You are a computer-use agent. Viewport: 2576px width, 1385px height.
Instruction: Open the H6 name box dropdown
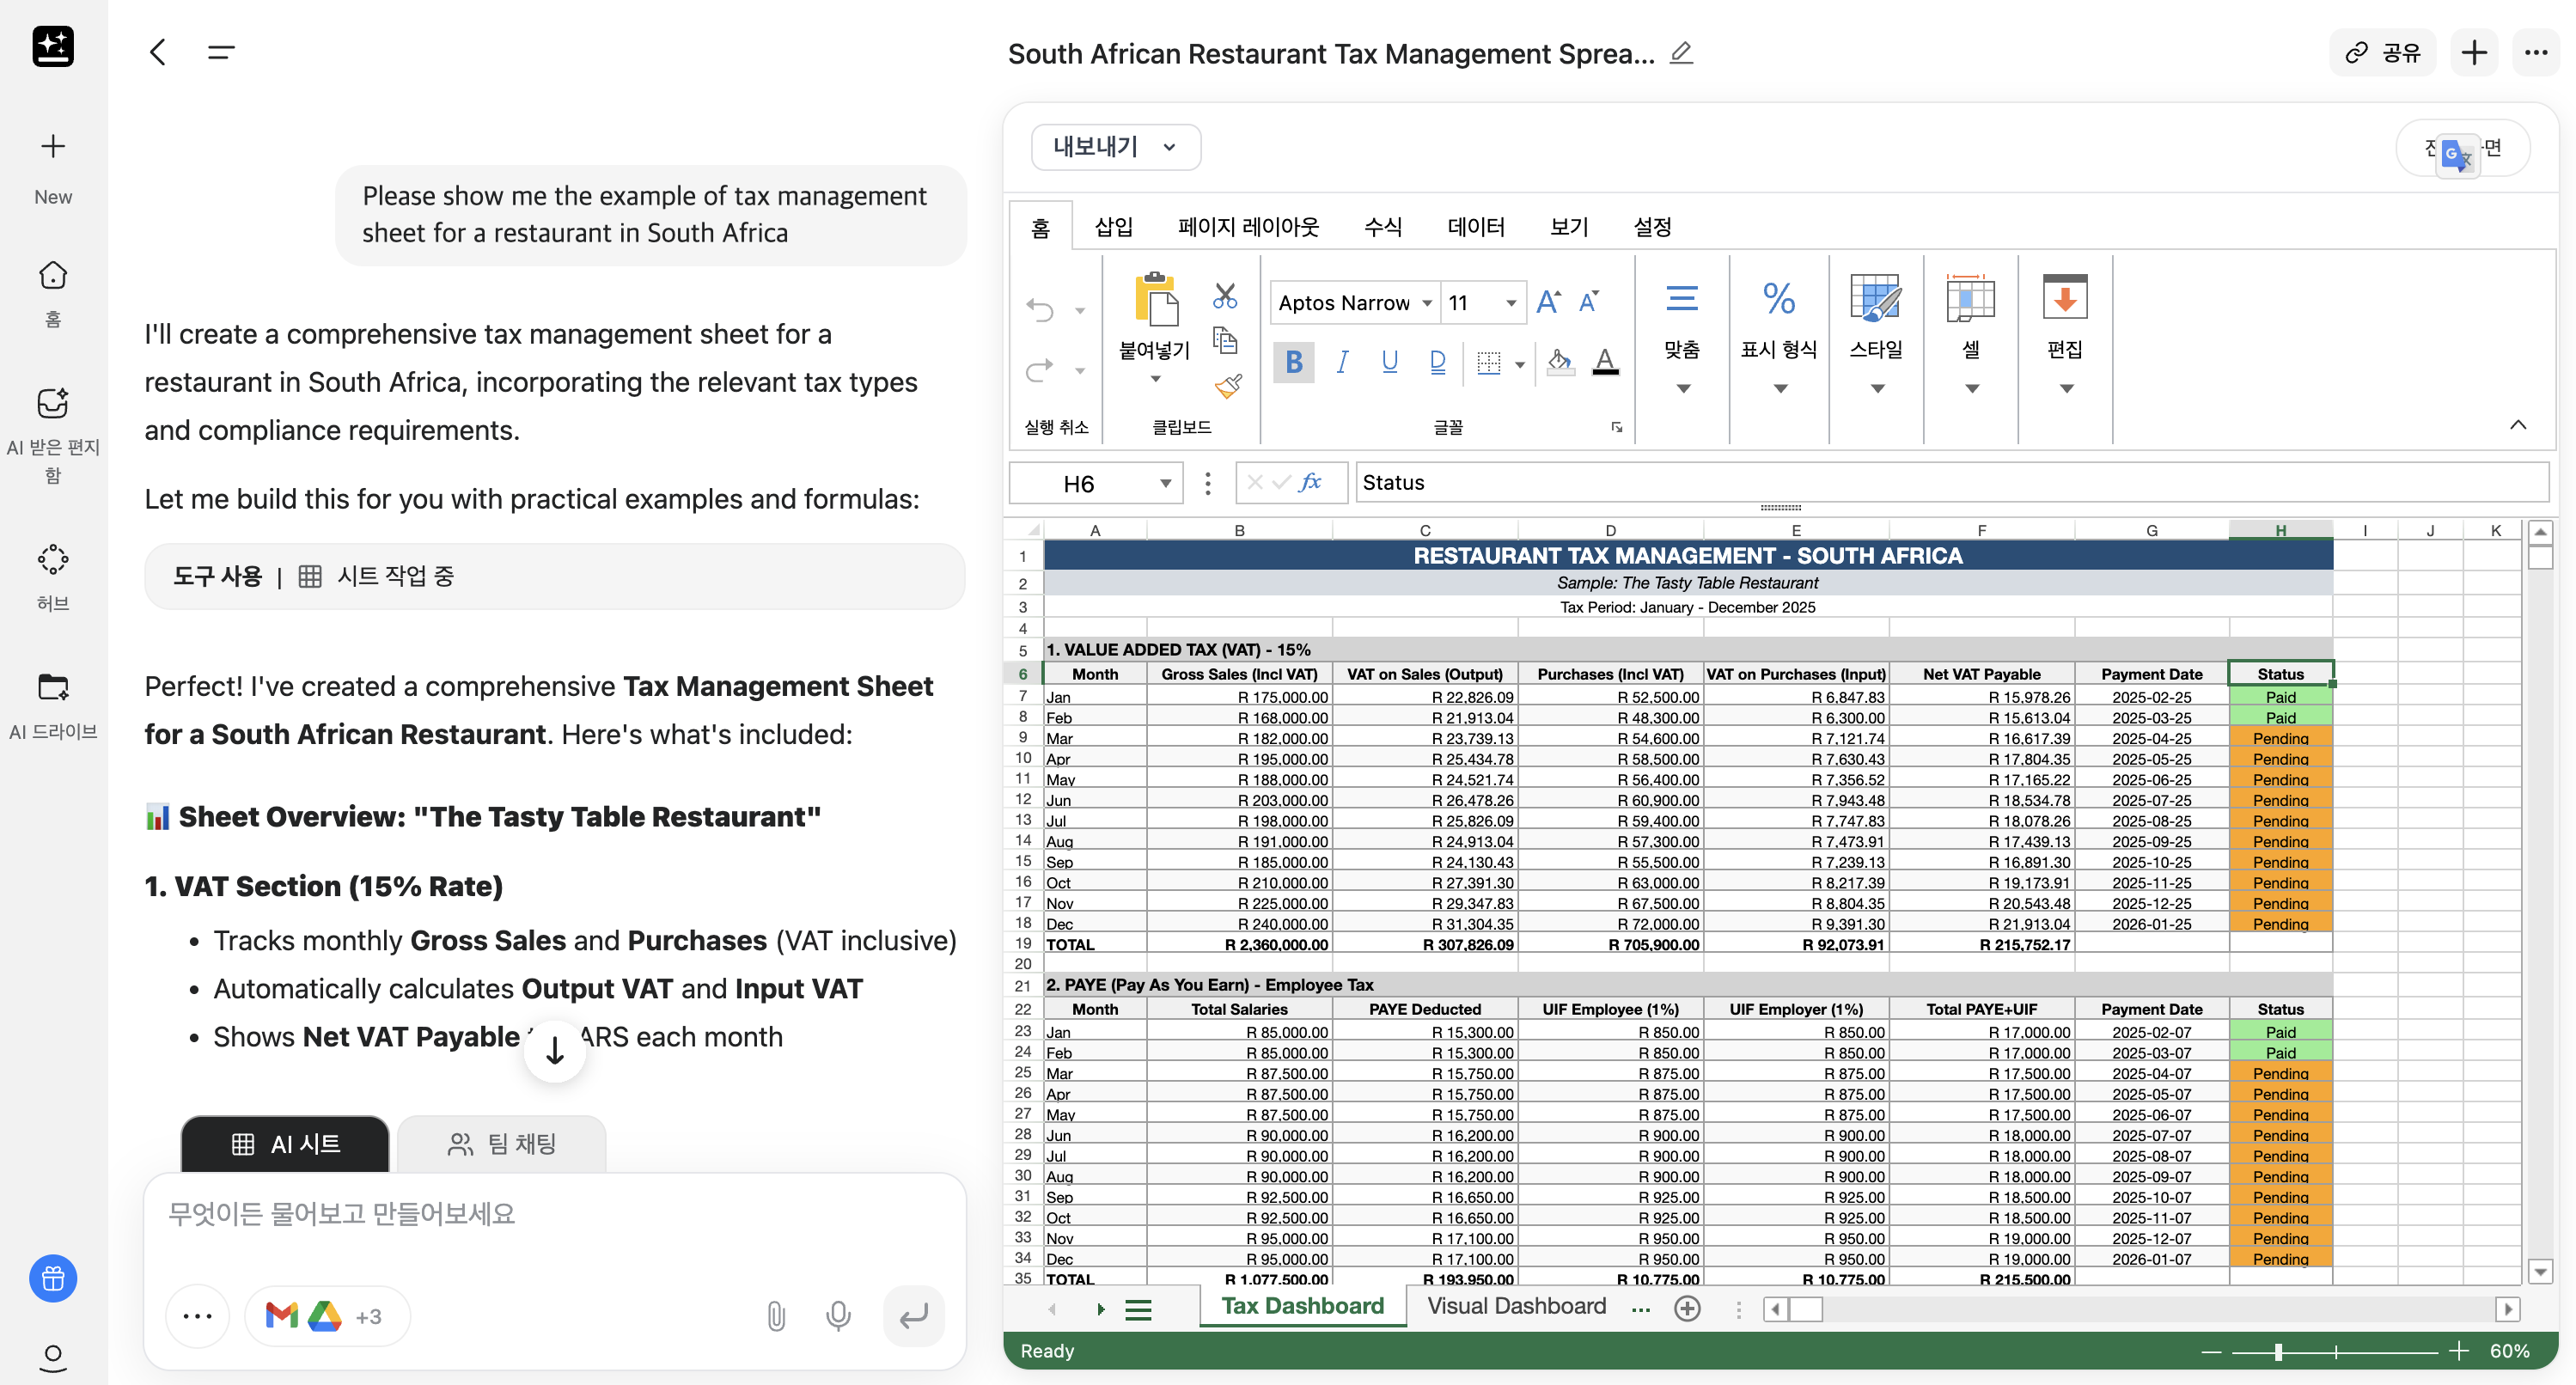pyautogui.click(x=1165, y=484)
